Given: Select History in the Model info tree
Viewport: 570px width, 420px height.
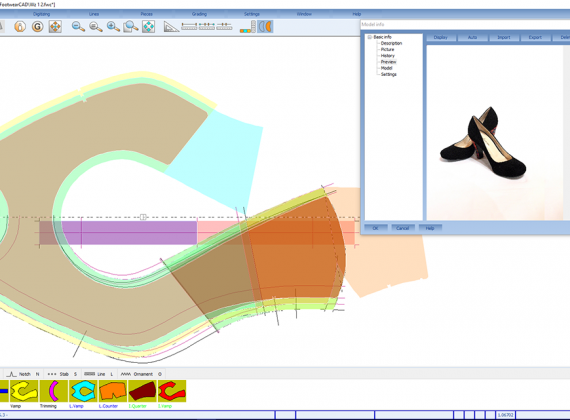Looking at the screenshot, I should pyautogui.click(x=388, y=56).
